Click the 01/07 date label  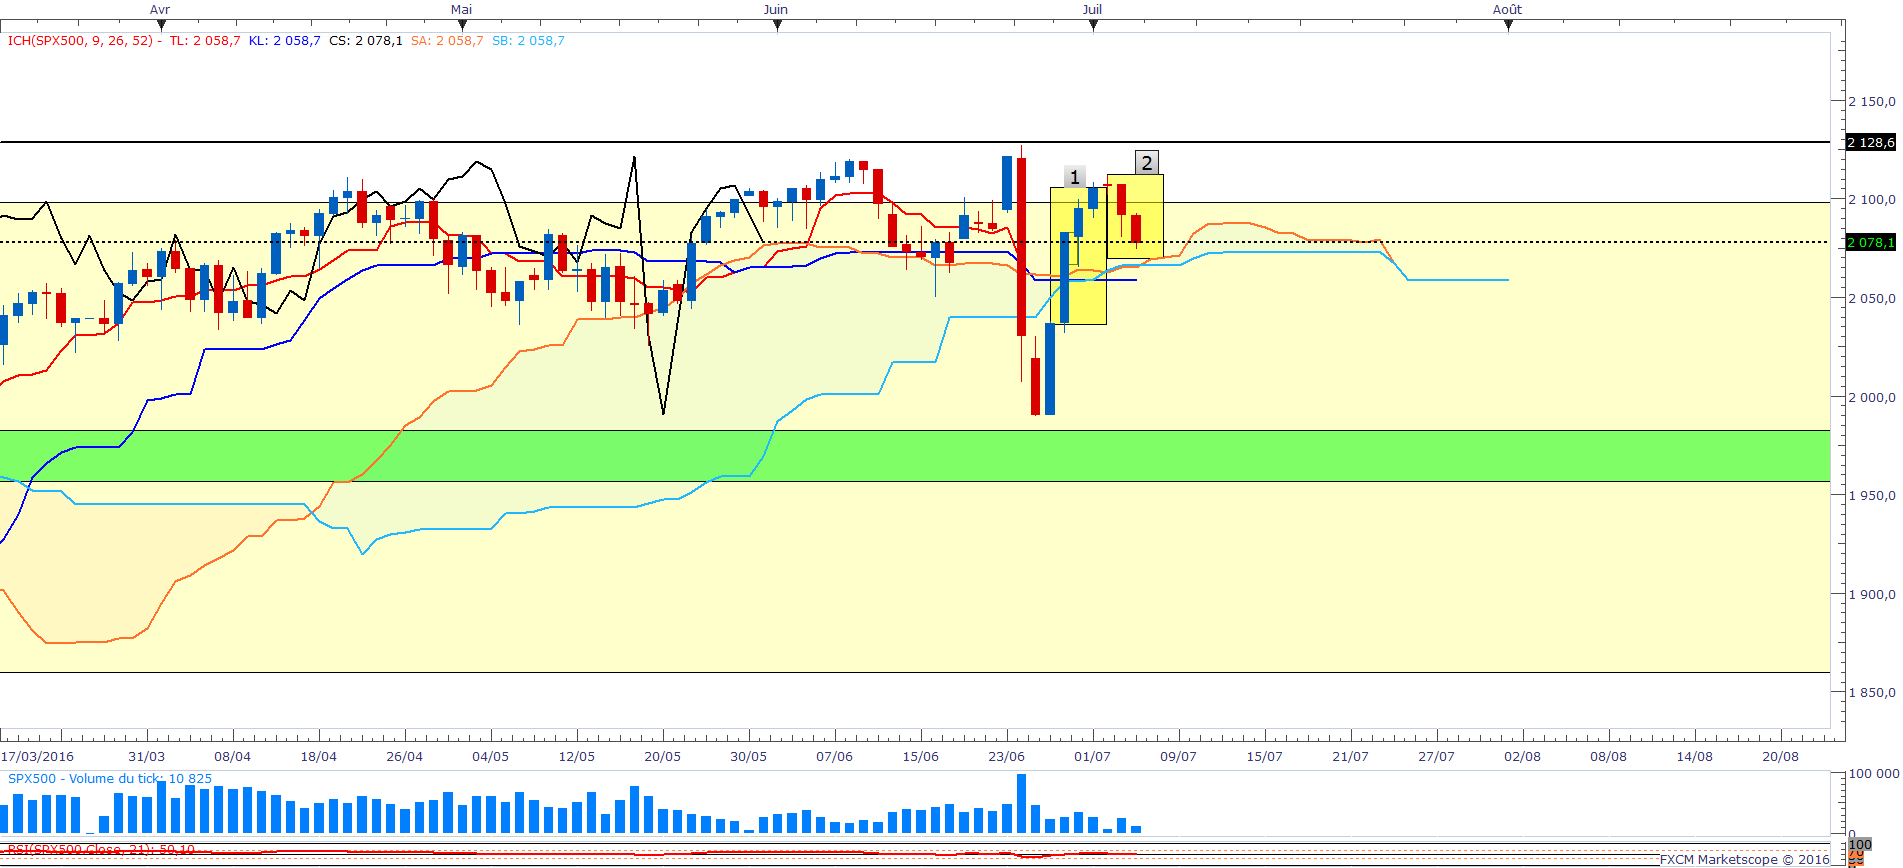(1093, 757)
